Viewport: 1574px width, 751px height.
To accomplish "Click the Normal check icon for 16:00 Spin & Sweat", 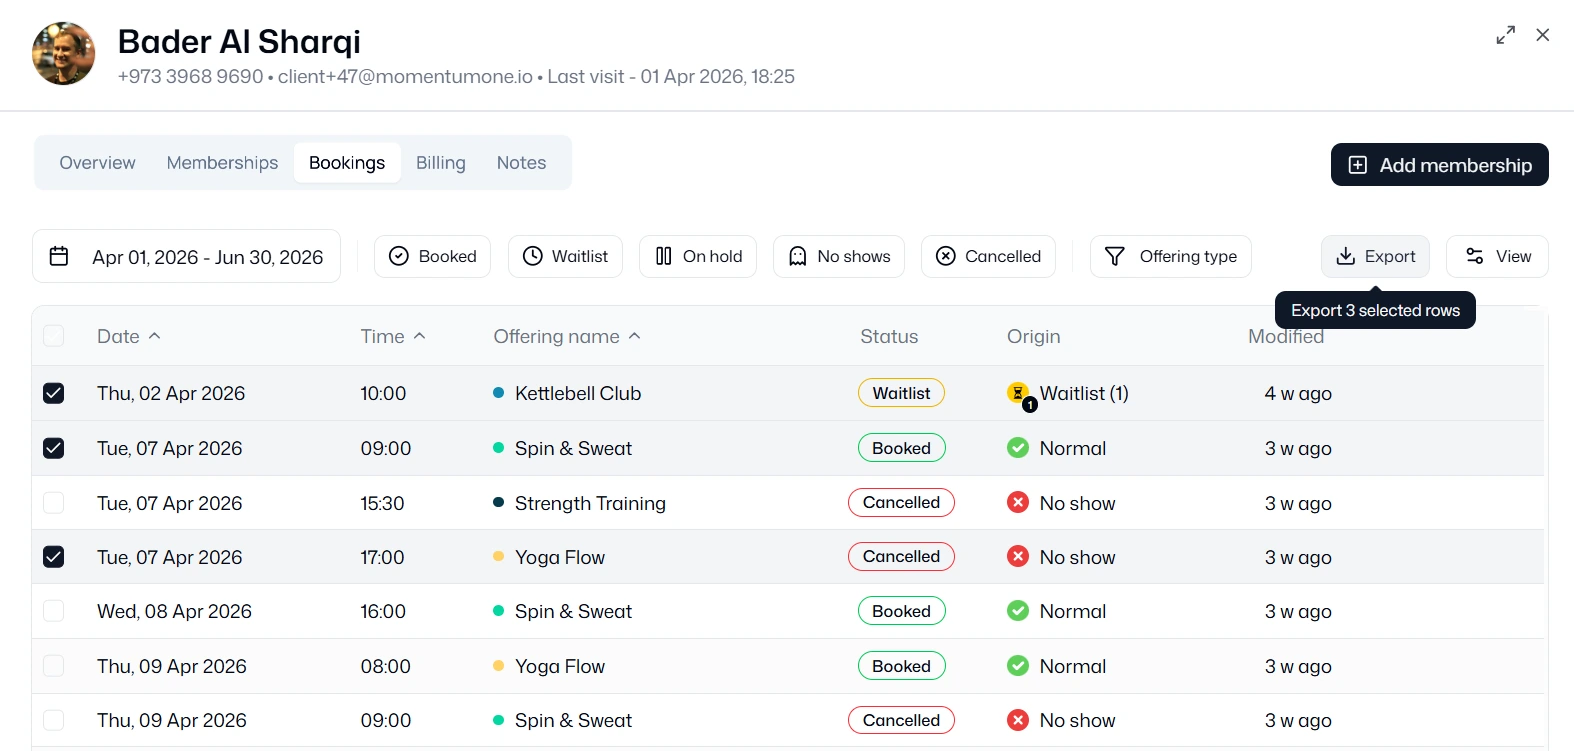I will click(x=1018, y=611).
